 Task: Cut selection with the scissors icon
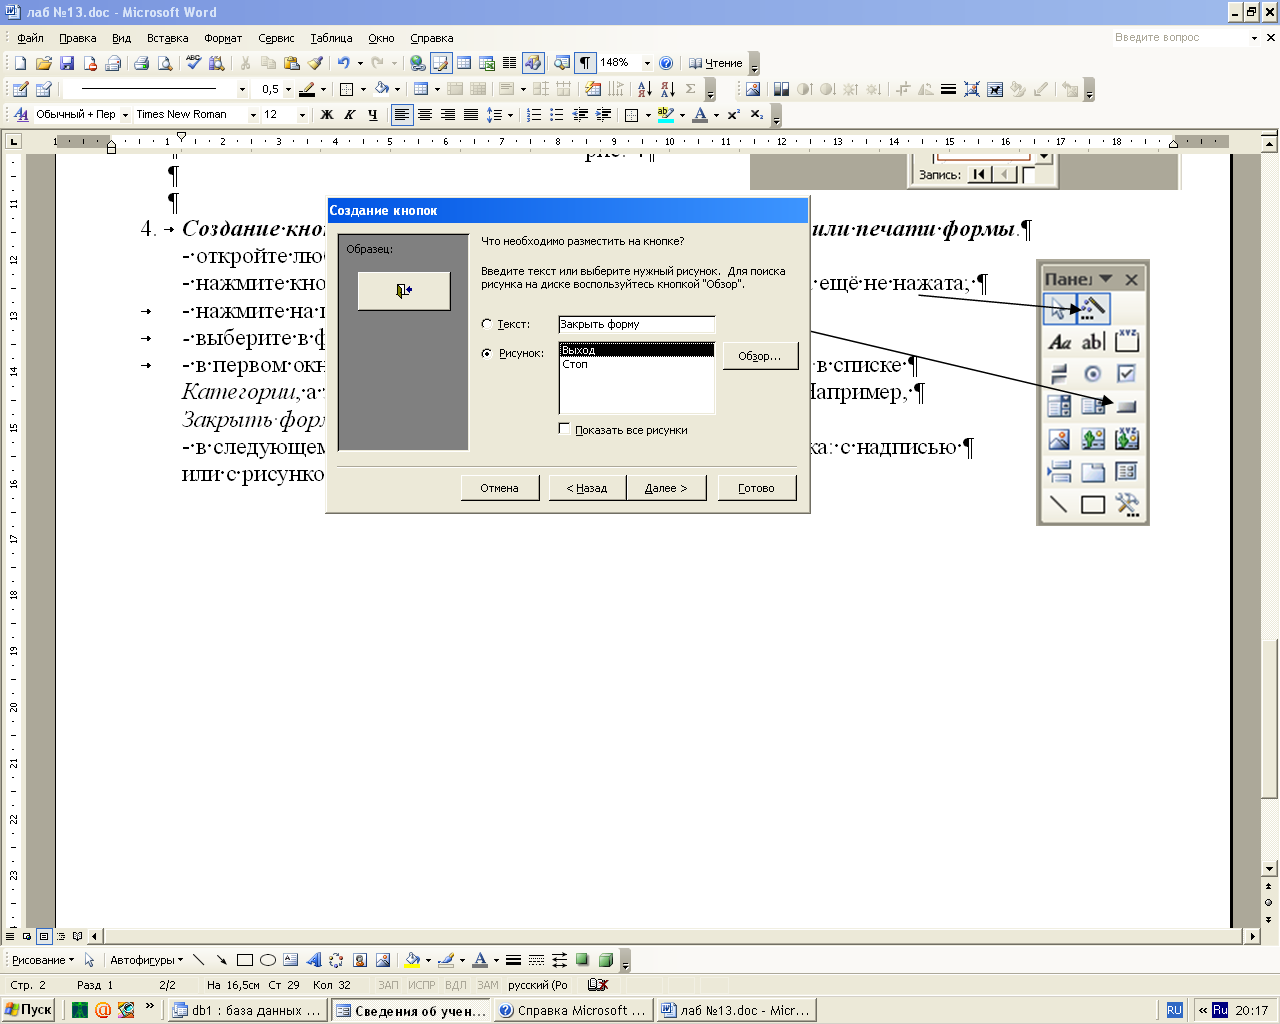pos(245,63)
